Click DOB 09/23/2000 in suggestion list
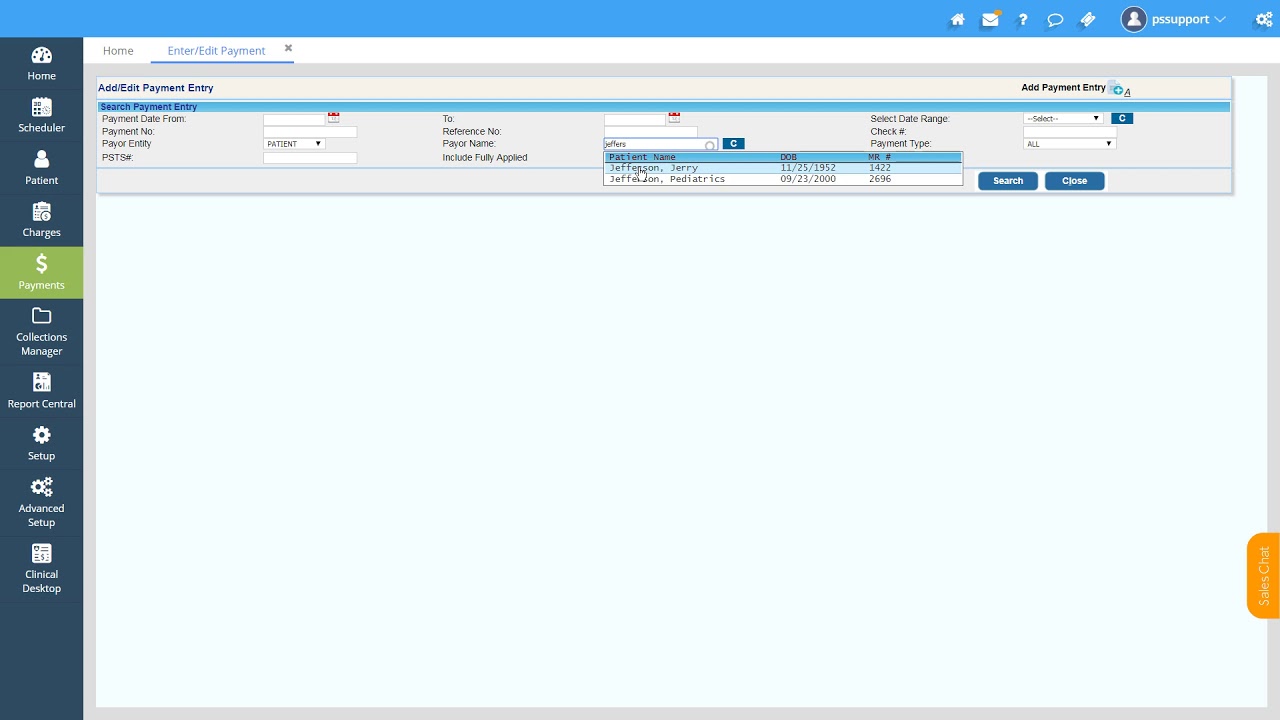Viewport: 1280px width, 720px height. pos(808,179)
